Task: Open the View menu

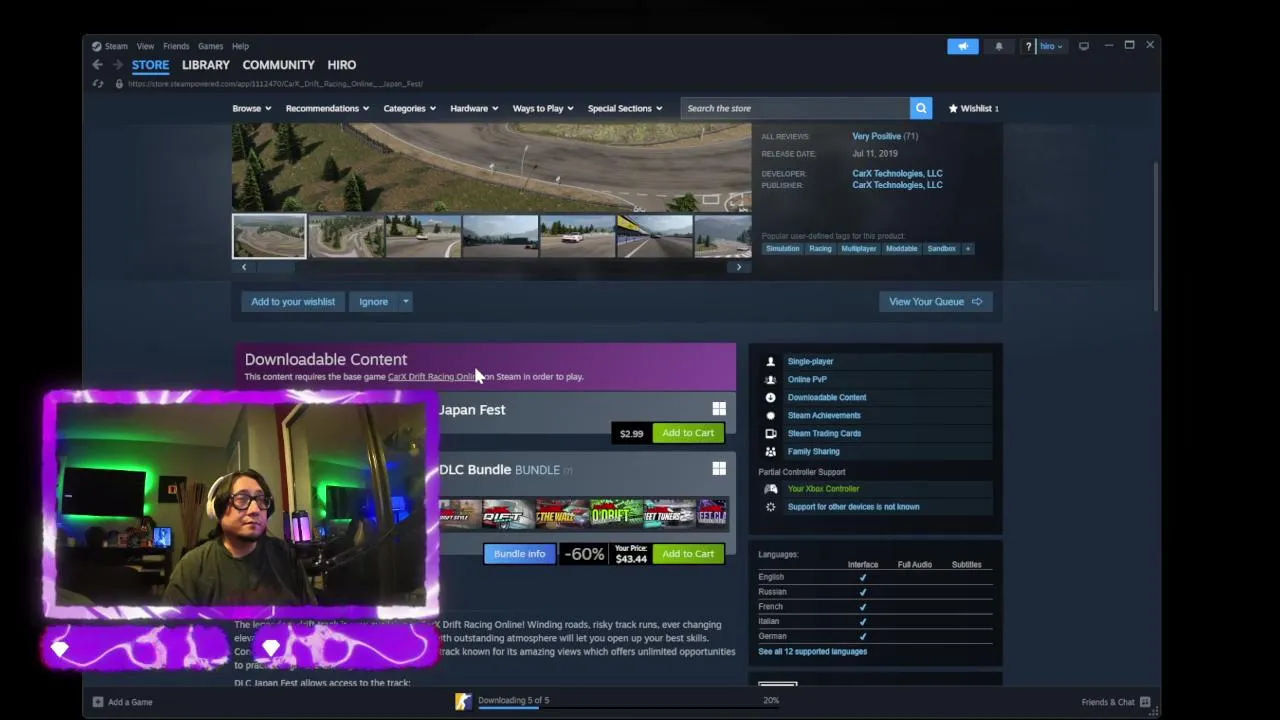Action: (145, 46)
